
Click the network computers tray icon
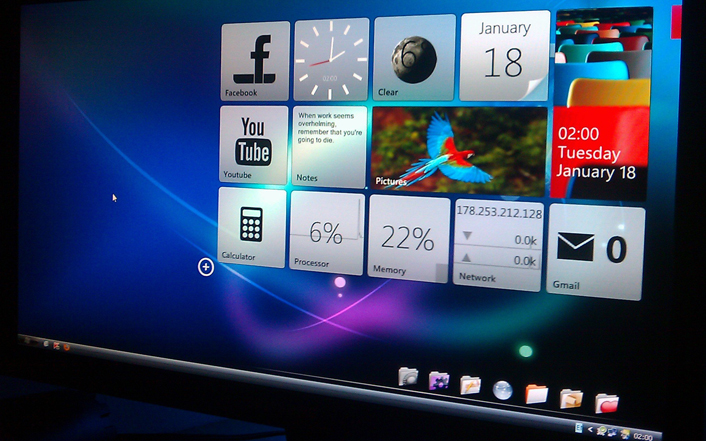coord(612,433)
